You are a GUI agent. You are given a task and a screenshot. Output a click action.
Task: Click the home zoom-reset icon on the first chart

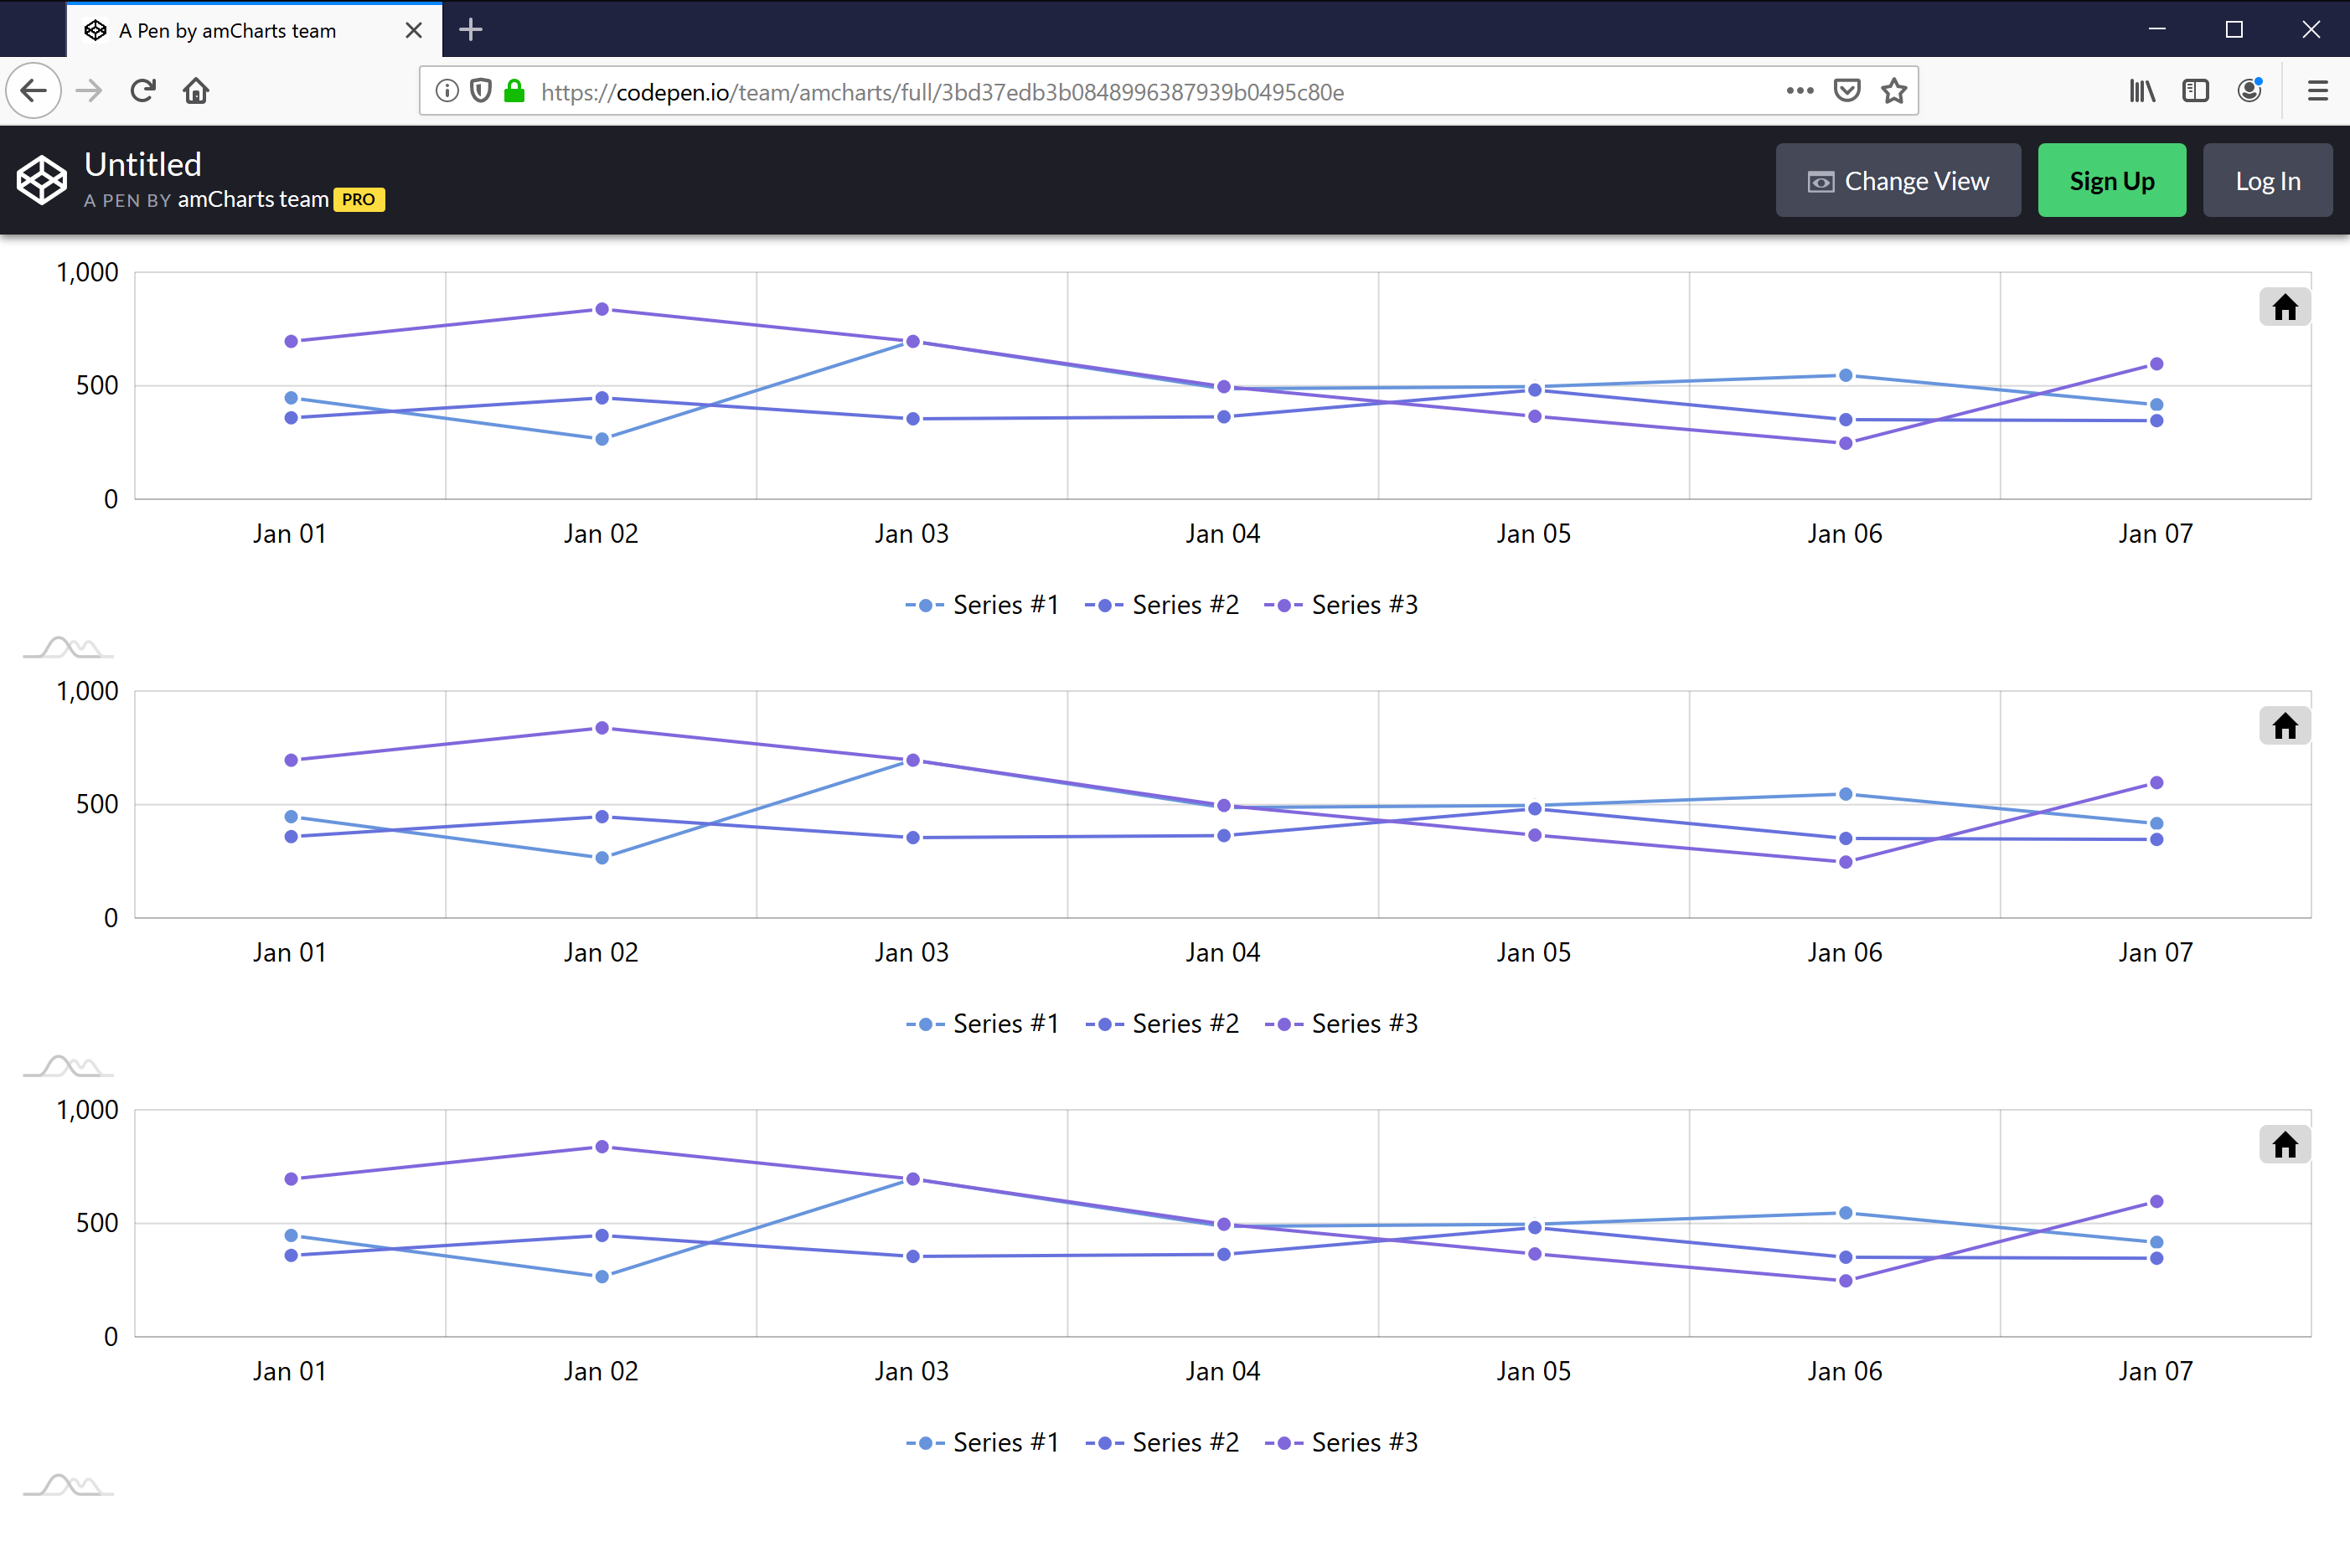pos(2285,307)
